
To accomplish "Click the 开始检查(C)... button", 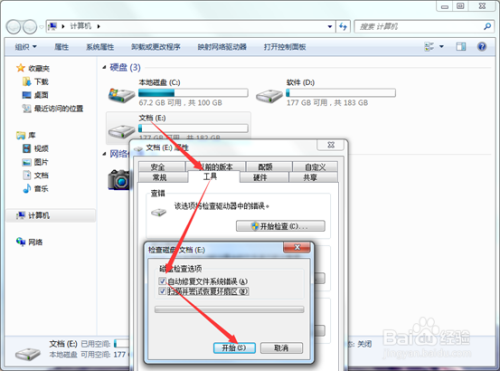I will pyautogui.click(x=280, y=226).
